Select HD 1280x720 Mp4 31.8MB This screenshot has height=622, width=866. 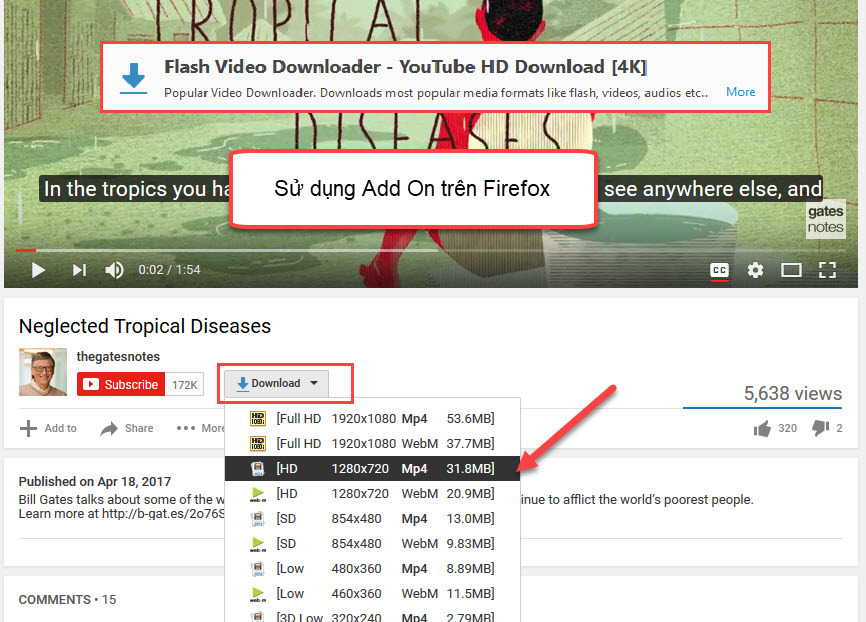tap(372, 468)
